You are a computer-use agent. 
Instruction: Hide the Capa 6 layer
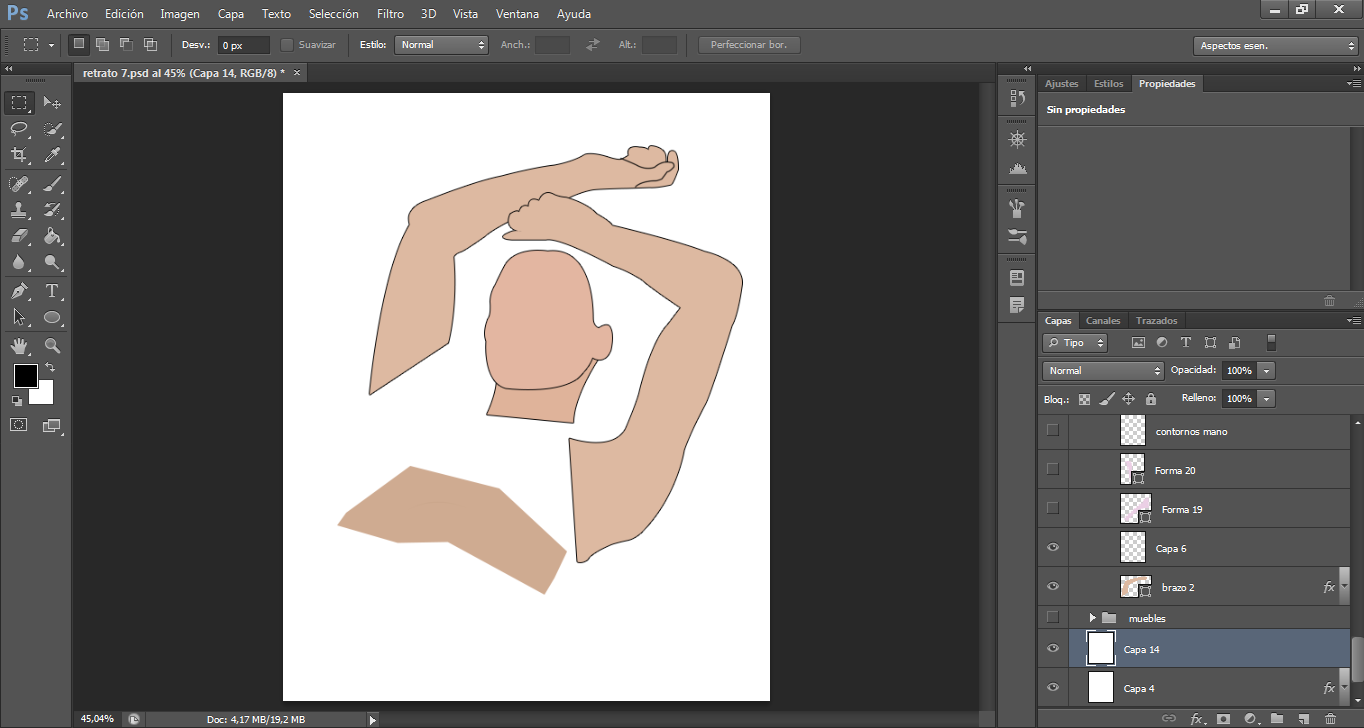pyautogui.click(x=1052, y=548)
